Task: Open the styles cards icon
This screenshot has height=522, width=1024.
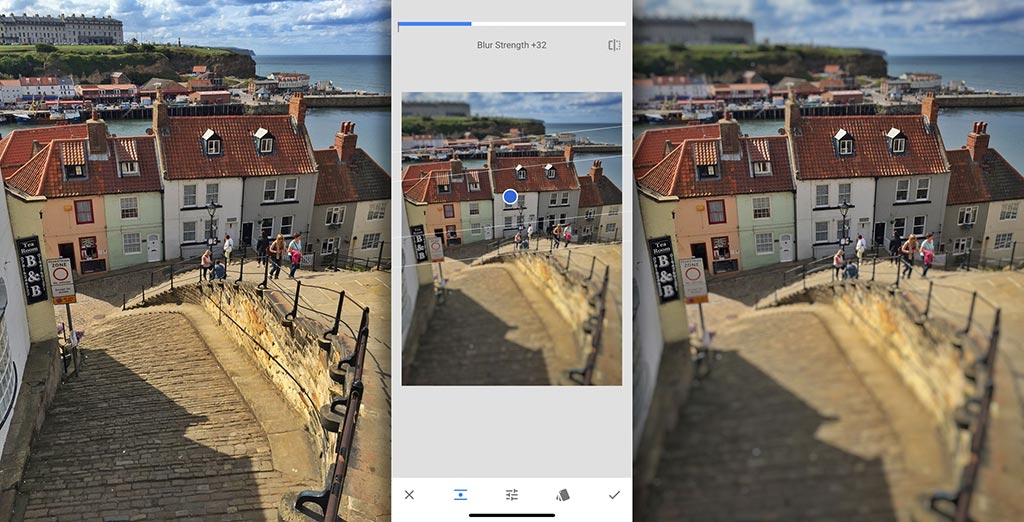Action: pos(563,495)
